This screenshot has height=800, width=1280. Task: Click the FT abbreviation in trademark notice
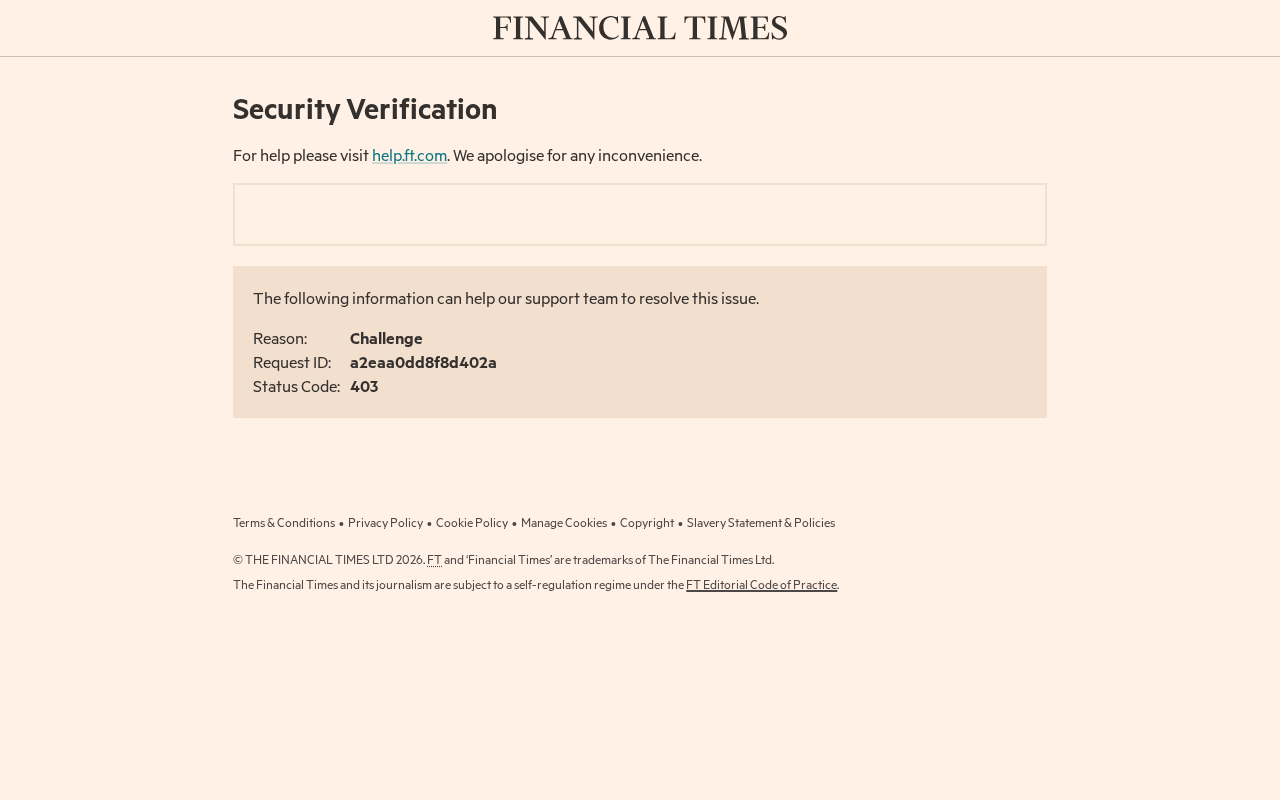pos(434,560)
